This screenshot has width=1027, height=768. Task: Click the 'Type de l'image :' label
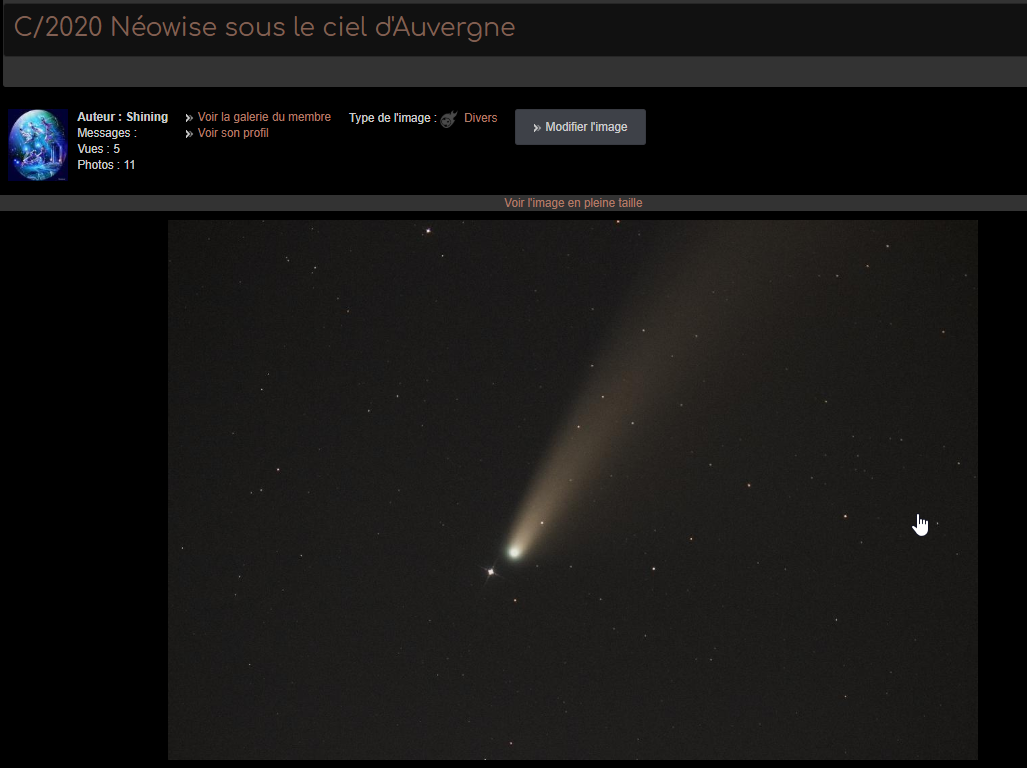(x=392, y=118)
